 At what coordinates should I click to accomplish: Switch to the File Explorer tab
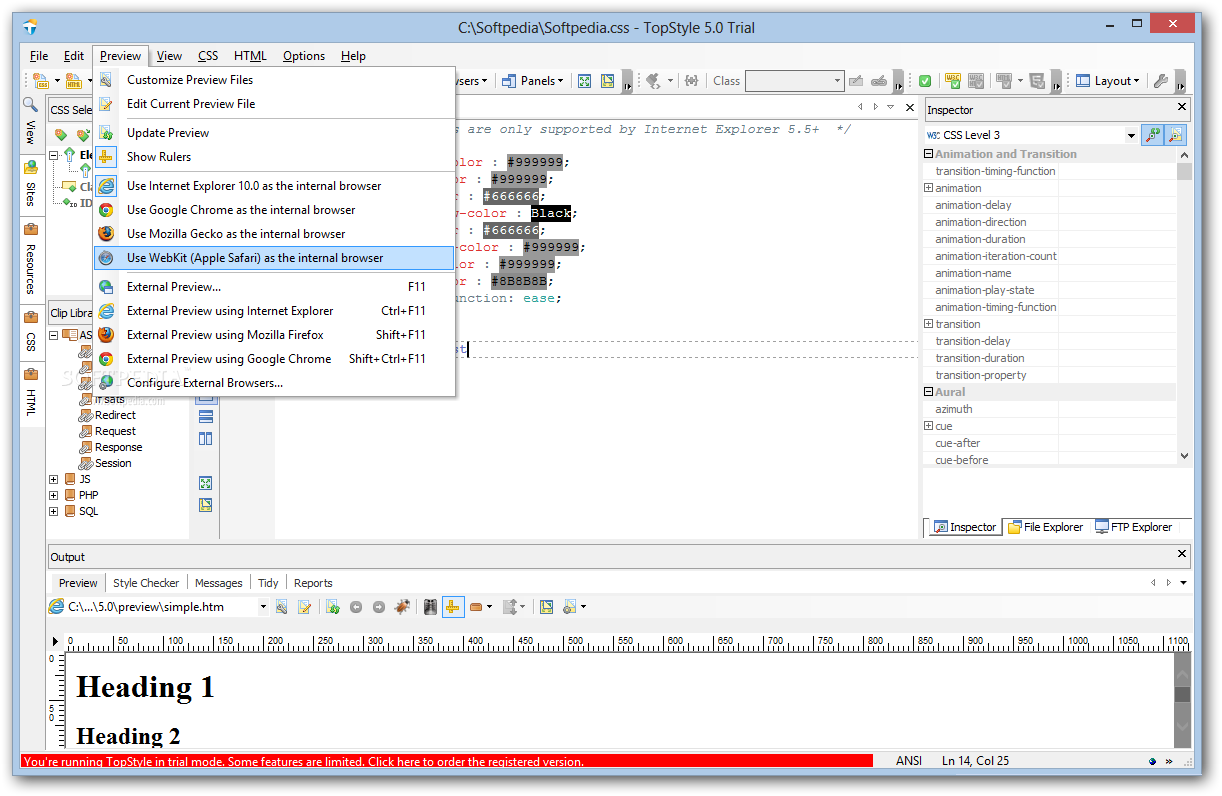click(x=1046, y=527)
